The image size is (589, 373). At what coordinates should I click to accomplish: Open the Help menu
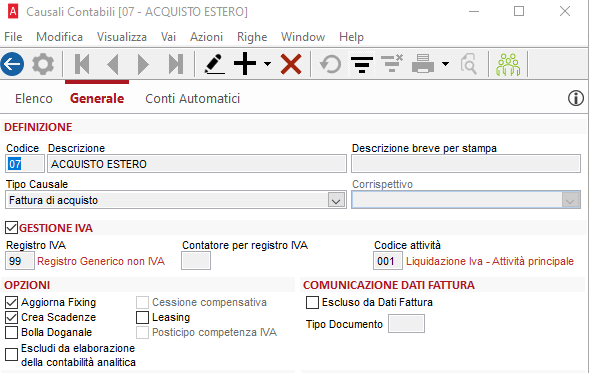[x=351, y=37]
